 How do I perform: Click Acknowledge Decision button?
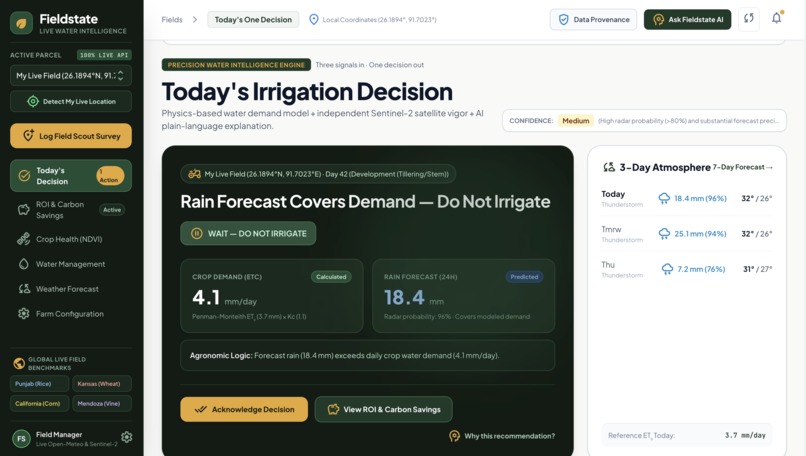244,409
